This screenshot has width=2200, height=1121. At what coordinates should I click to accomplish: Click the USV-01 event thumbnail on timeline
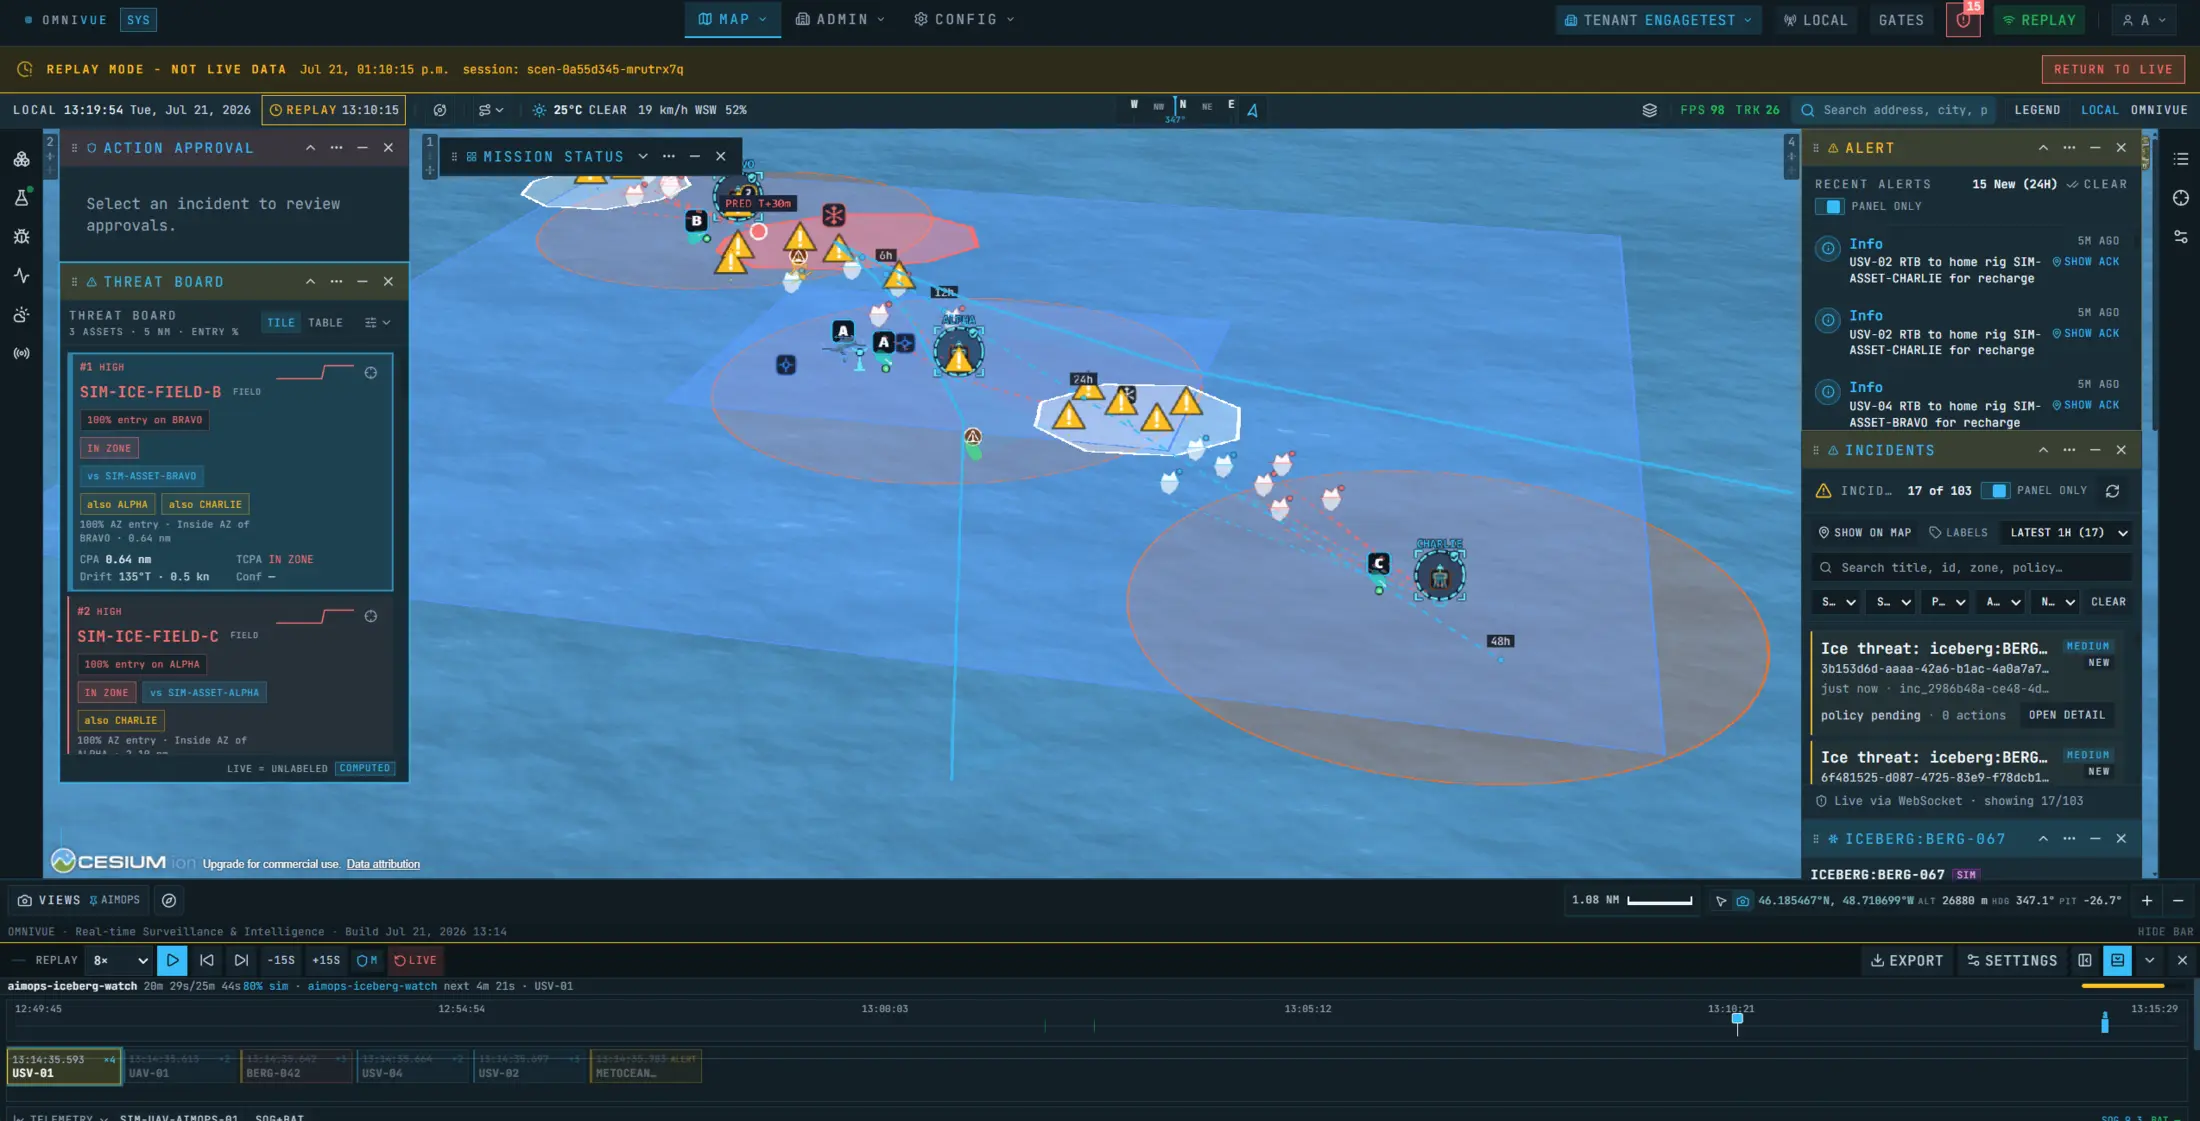pyautogui.click(x=64, y=1067)
